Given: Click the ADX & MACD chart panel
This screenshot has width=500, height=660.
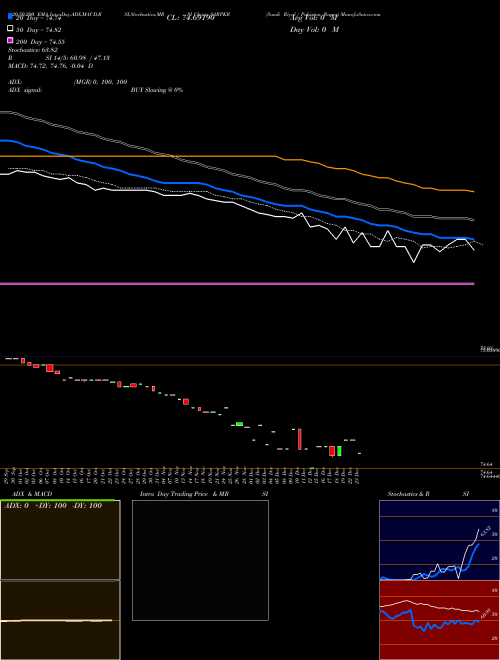Looking at the screenshot, I should pos(60,580).
